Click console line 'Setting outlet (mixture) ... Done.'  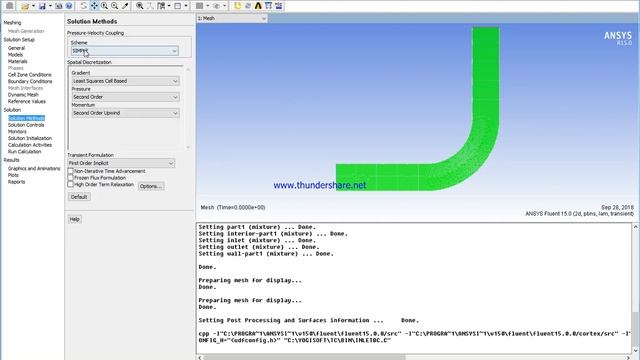pyautogui.click(x=259, y=247)
